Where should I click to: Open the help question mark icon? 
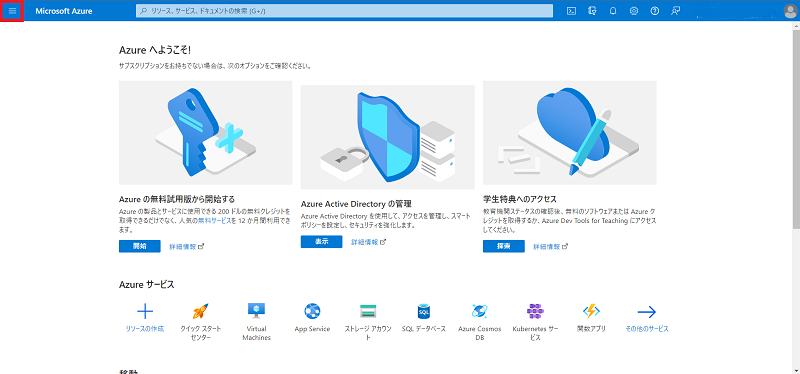pos(655,11)
